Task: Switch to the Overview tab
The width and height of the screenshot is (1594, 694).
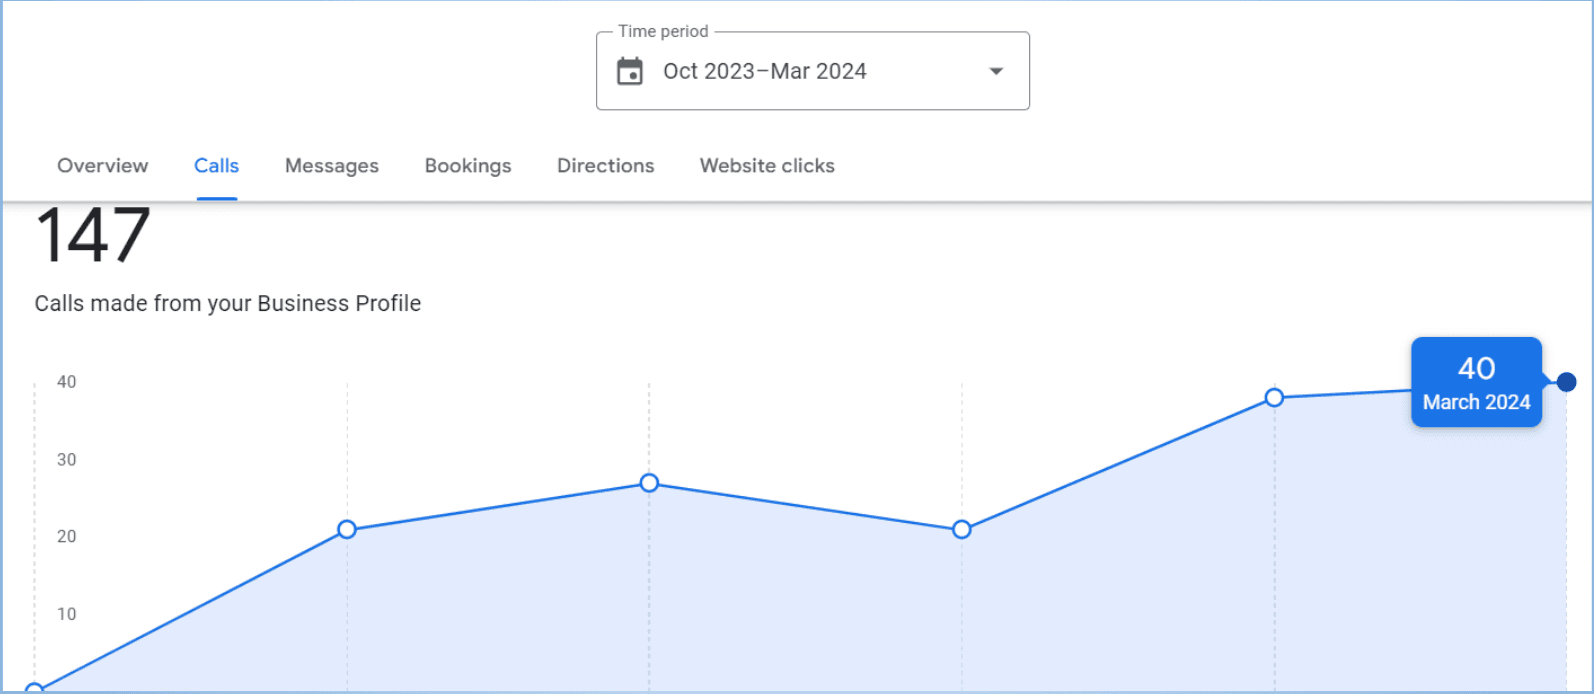Action: [103, 166]
